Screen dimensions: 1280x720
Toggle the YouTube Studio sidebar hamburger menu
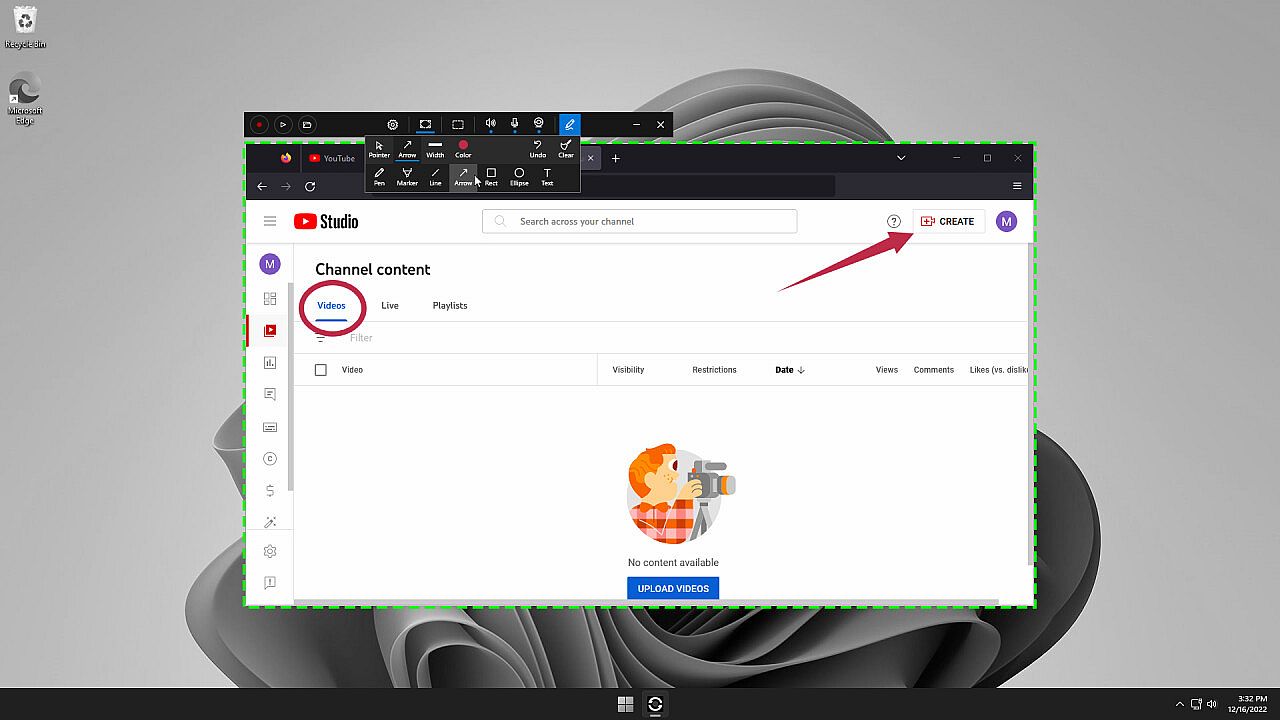click(x=270, y=221)
